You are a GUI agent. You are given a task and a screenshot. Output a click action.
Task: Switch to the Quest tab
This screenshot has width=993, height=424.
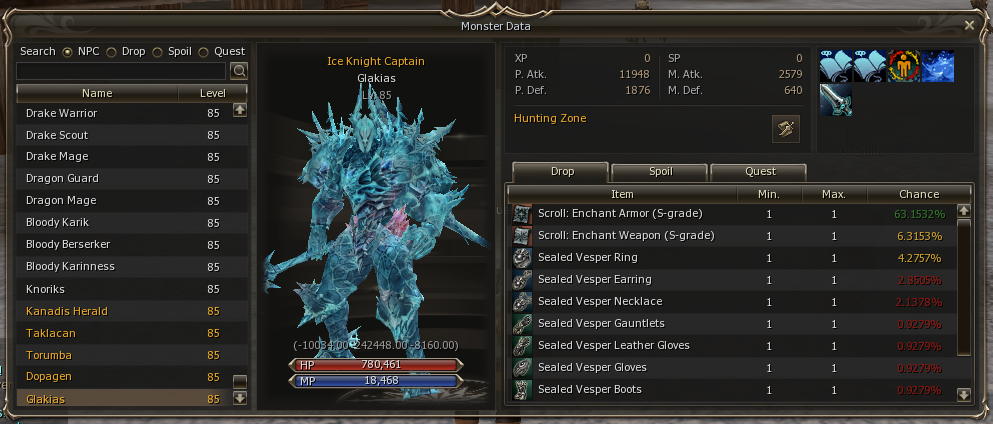point(759,172)
